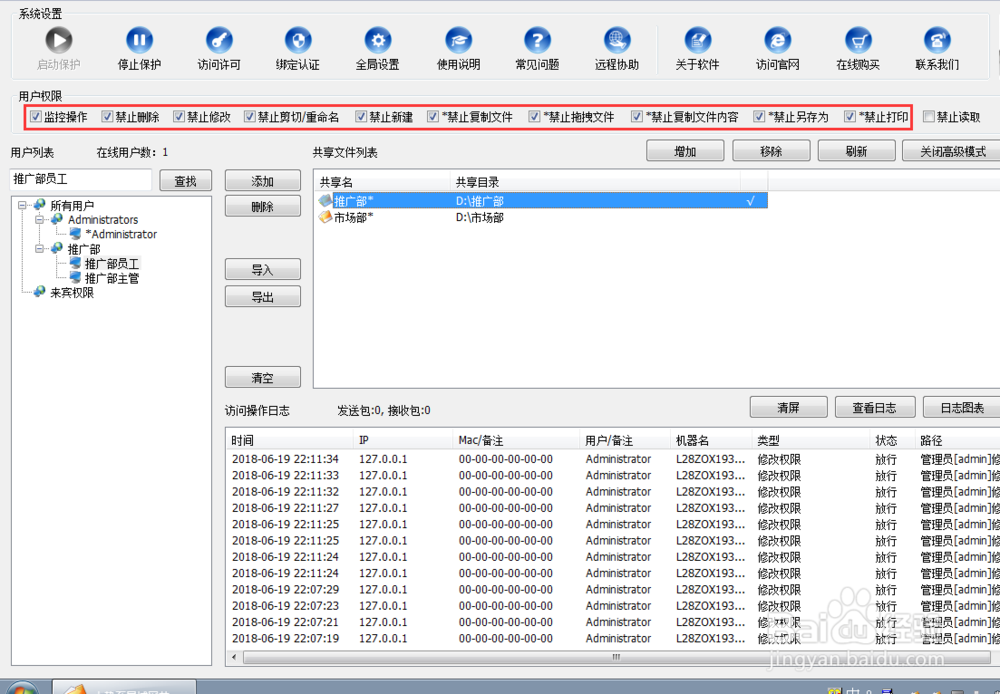
Task: Click the user search input field
Action: pyautogui.click(x=80, y=180)
